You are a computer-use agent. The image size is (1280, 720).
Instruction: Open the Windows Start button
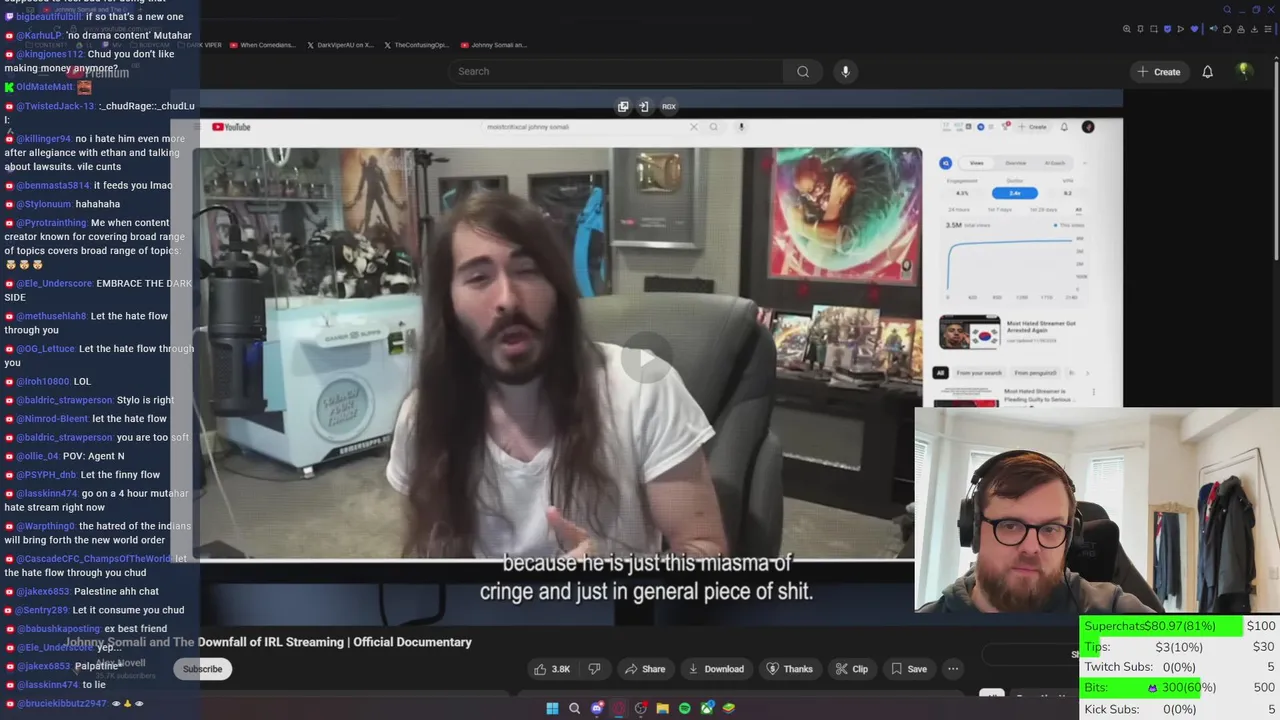point(552,708)
